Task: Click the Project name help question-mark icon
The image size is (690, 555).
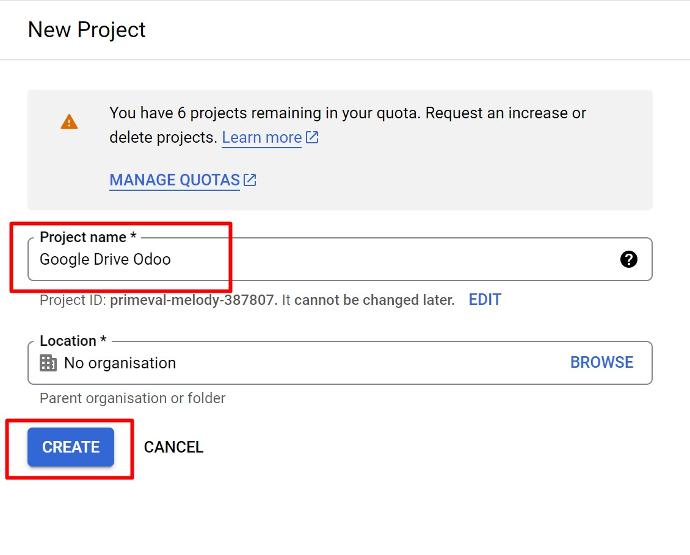Action: click(628, 259)
